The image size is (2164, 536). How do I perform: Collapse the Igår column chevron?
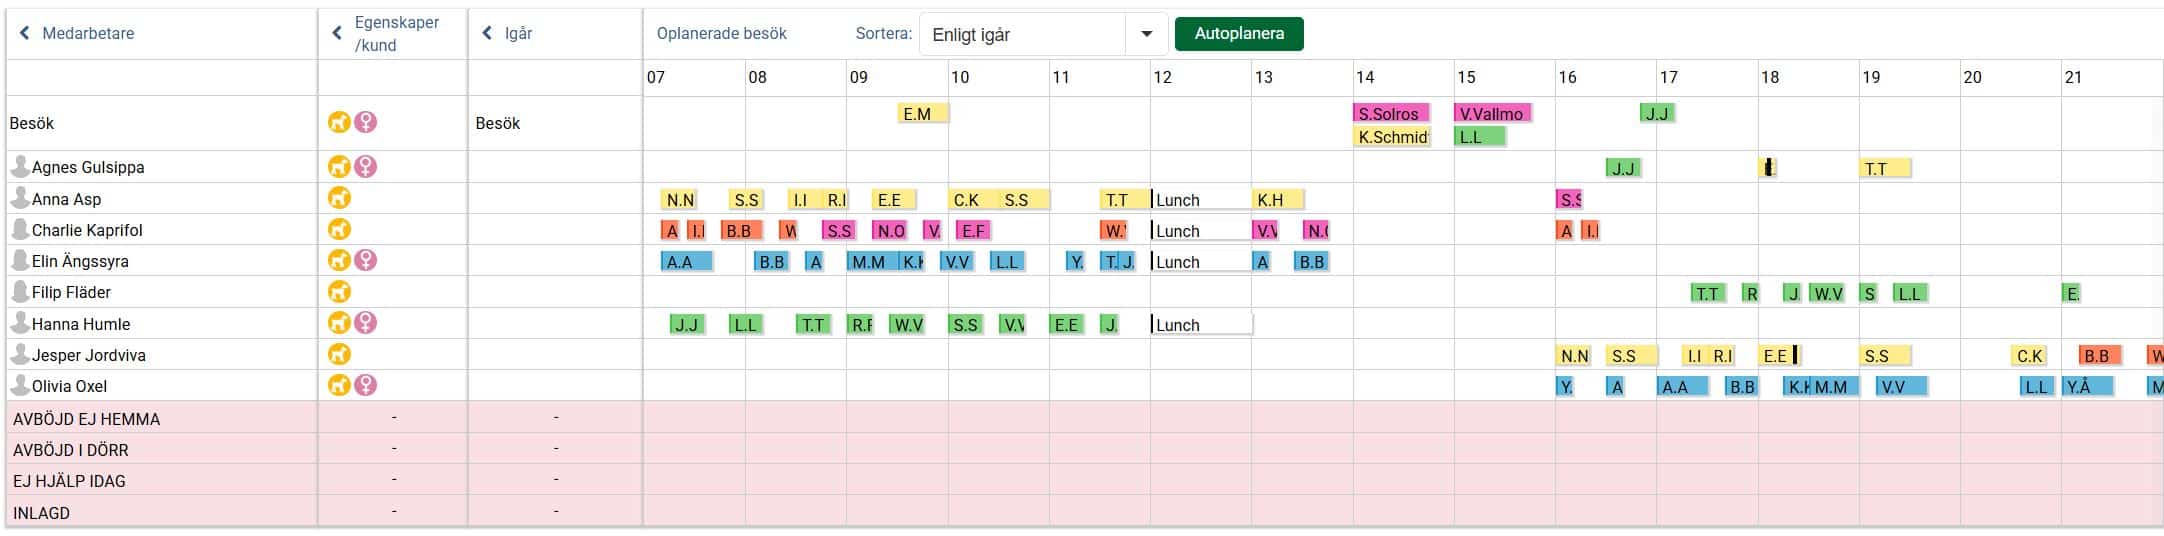pyautogui.click(x=487, y=33)
